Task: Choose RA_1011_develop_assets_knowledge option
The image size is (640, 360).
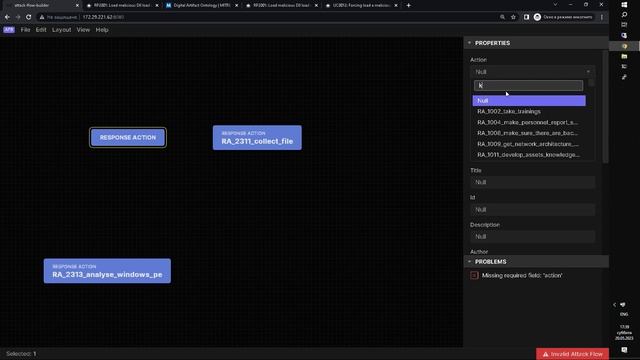Action: click(x=529, y=155)
